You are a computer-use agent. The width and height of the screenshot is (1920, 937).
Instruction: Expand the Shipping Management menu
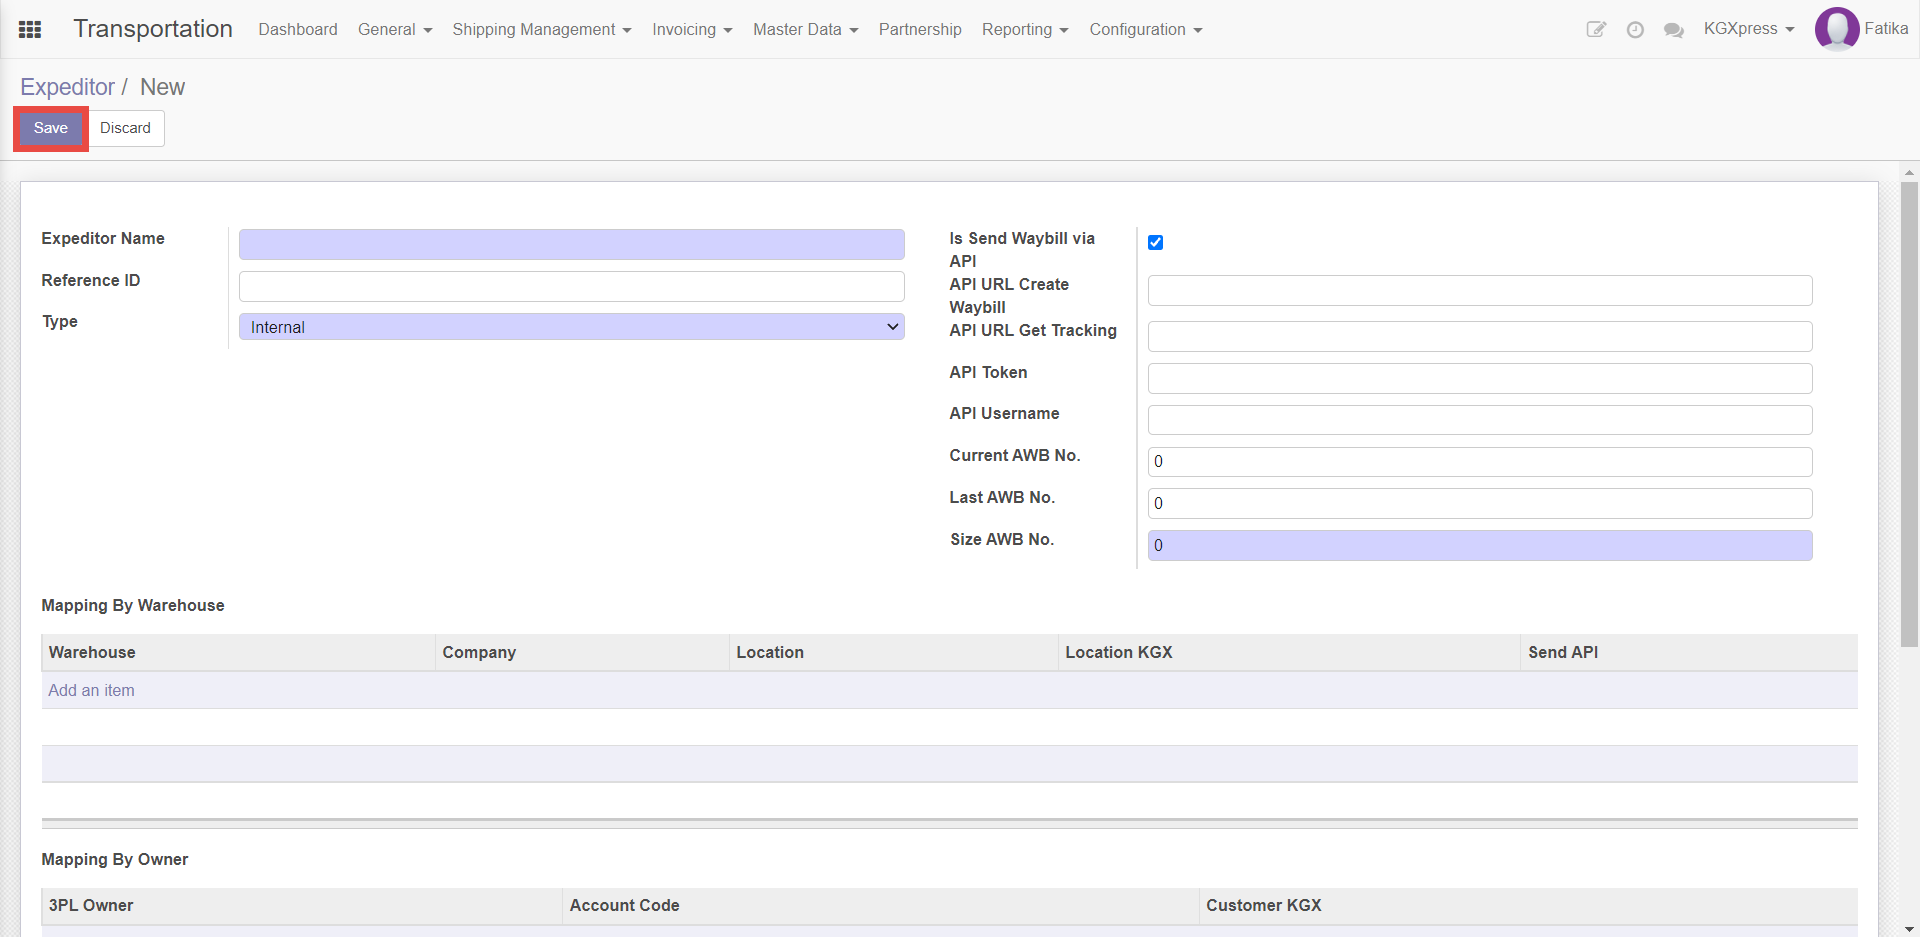pos(542,29)
